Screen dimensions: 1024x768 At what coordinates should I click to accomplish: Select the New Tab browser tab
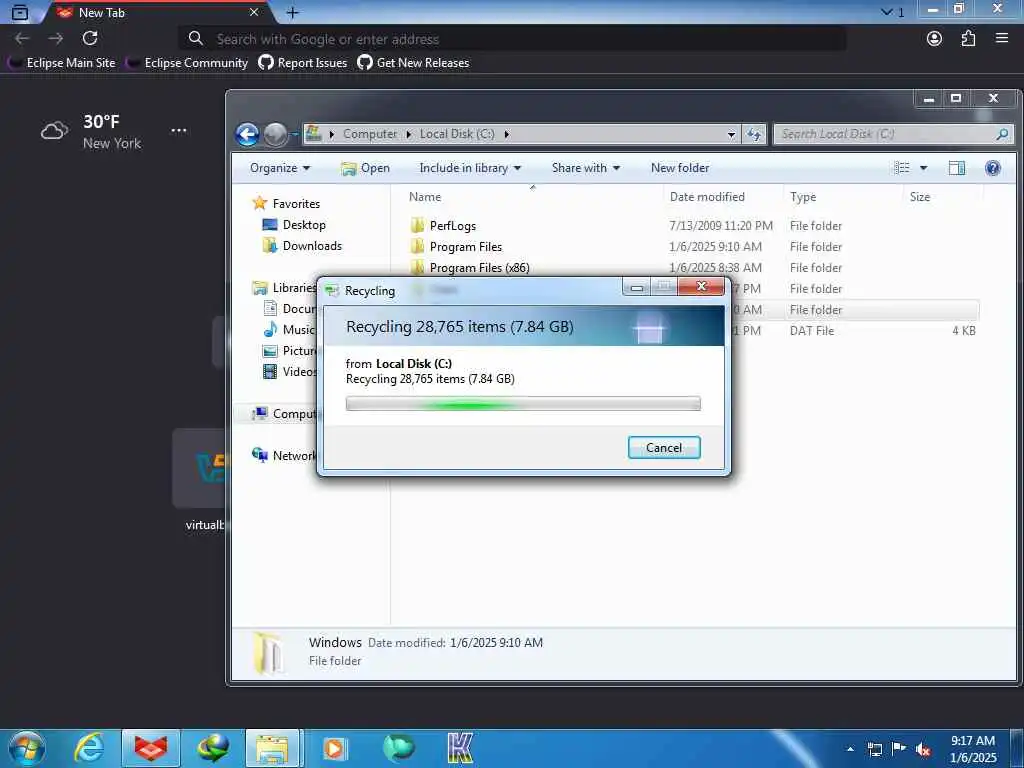[x=157, y=12]
